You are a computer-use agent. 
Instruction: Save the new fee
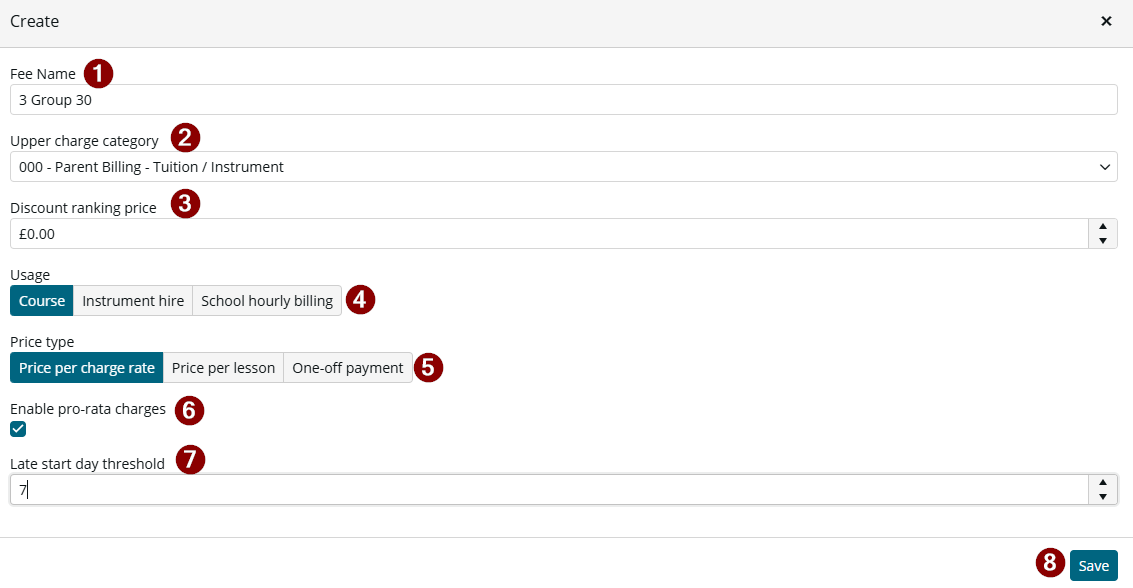coord(1093,566)
